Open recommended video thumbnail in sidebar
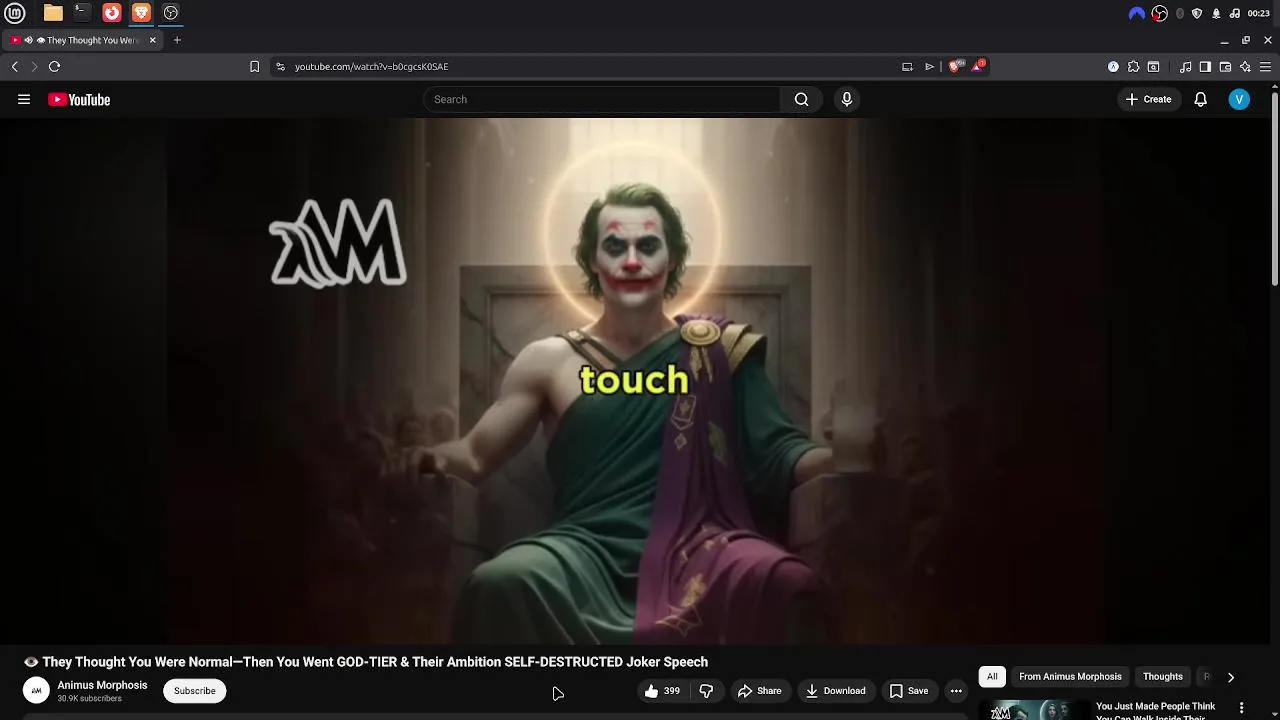The height and width of the screenshot is (720, 1280). tap(1034, 710)
